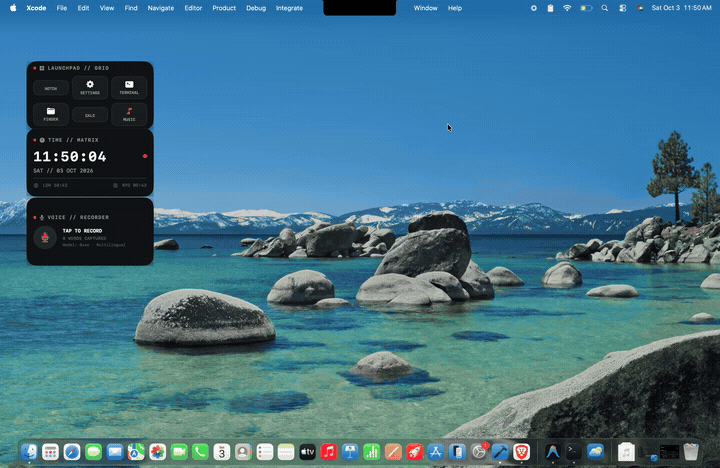Launch Safari from the Dock
720x468 pixels.
click(x=72, y=452)
